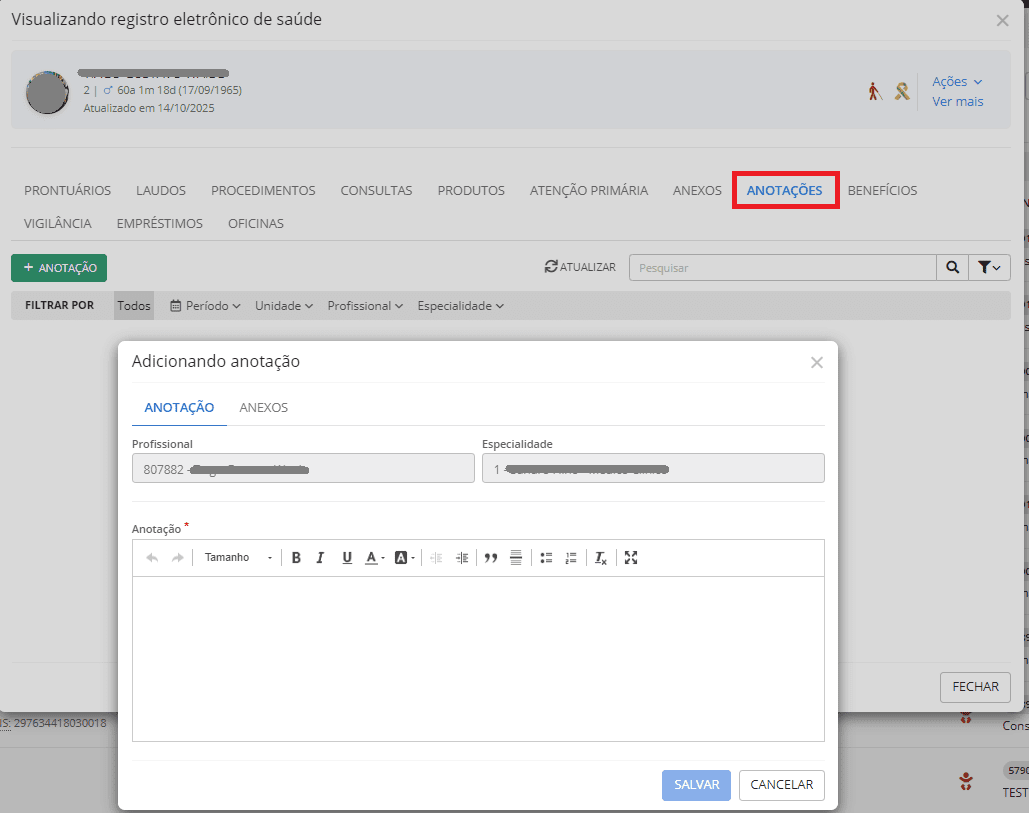Click the remove formatting icon
Viewport: 1029px width, 813px height.
pos(600,558)
